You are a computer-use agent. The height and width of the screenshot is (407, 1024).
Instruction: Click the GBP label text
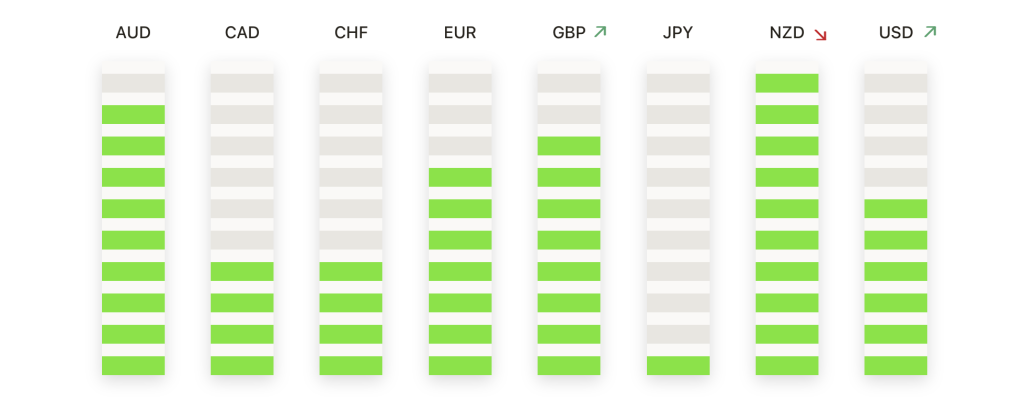(569, 33)
